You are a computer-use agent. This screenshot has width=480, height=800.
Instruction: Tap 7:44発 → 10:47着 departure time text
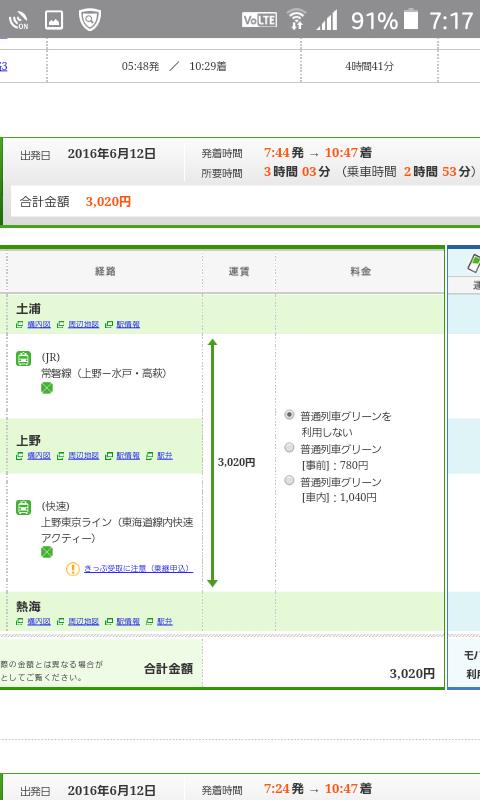click(x=318, y=153)
